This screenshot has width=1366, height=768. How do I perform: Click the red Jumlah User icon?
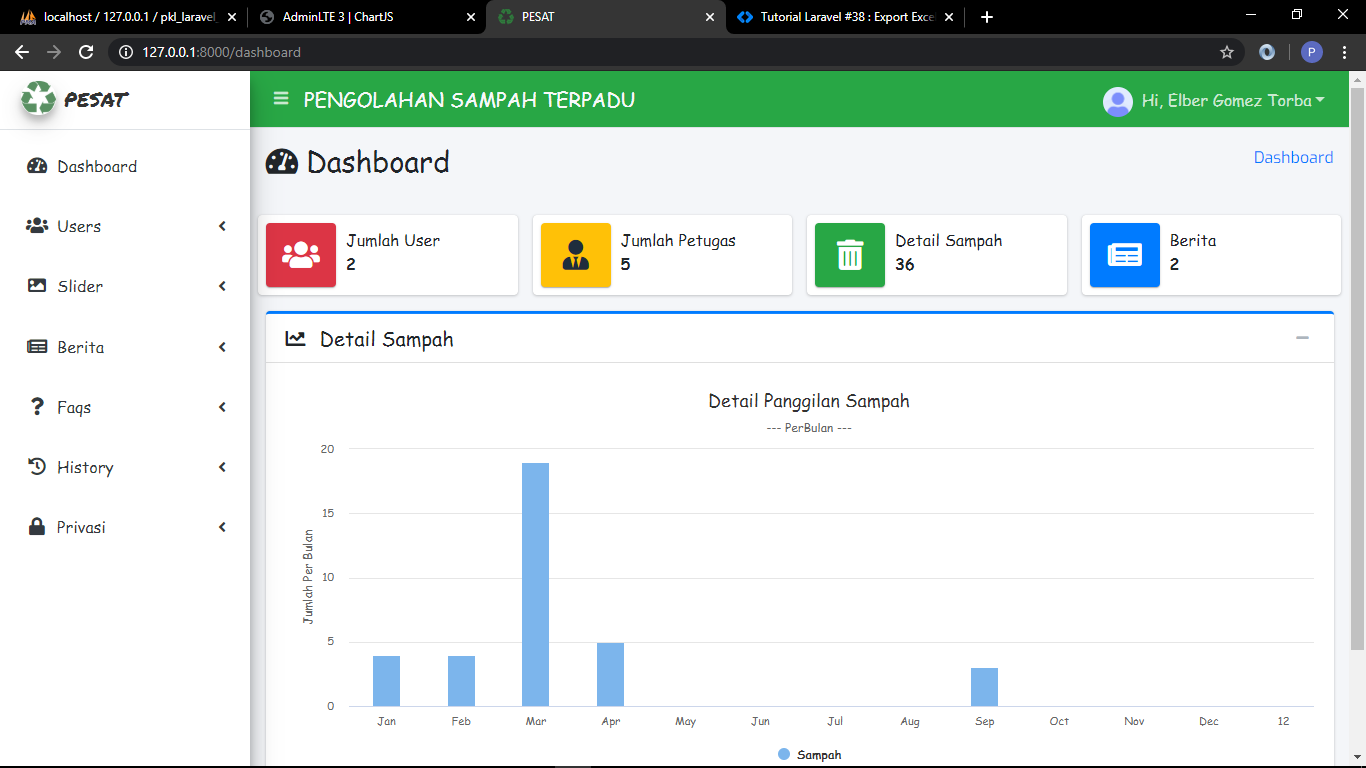pyautogui.click(x=301, y=255)
